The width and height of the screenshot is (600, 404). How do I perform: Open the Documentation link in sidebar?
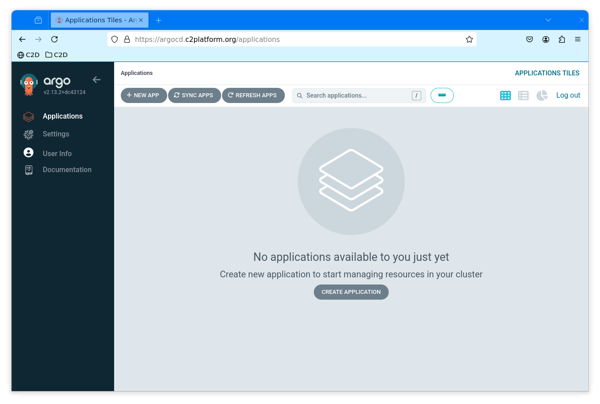click(67, 170)
